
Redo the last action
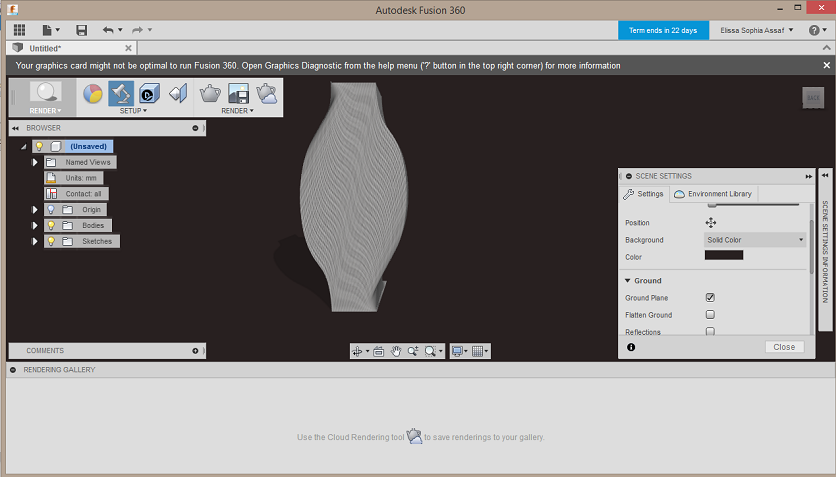tap(138, 30)
